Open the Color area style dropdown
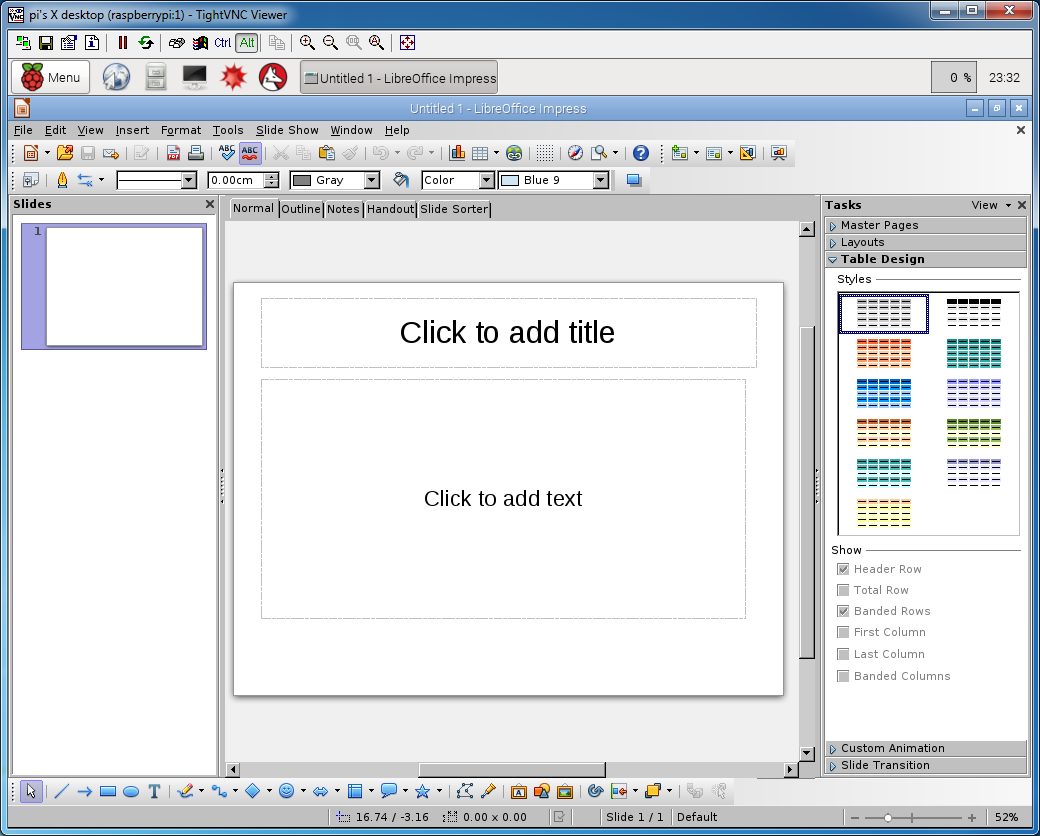The width and height of the screenshot is (1040, 836). [486, 180]
